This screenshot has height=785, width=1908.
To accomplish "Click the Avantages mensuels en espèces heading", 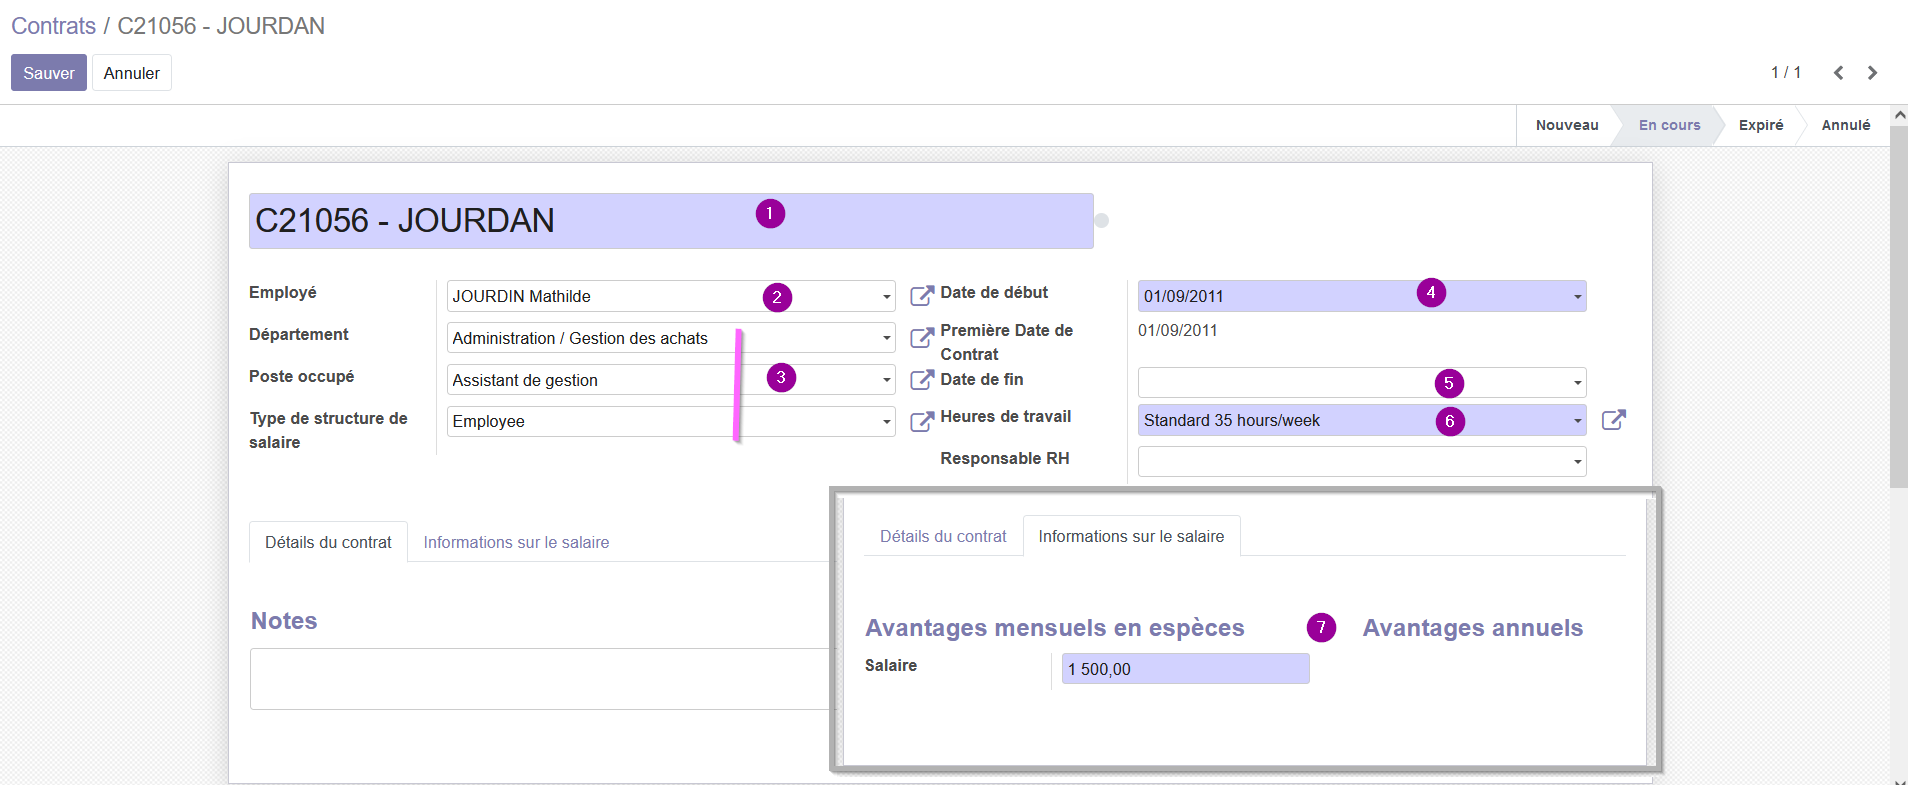I will [1055, 628].
